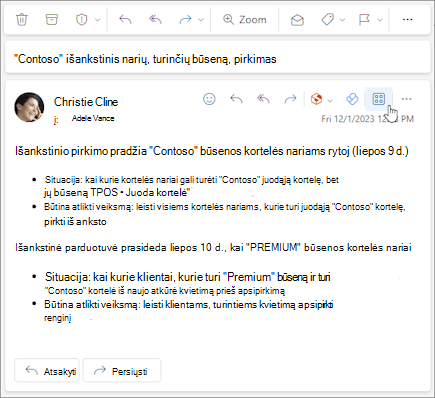Click the subject line "Contoso" išankstinis narių
This screenshot has height=398, width=435.
click(145, 59)
